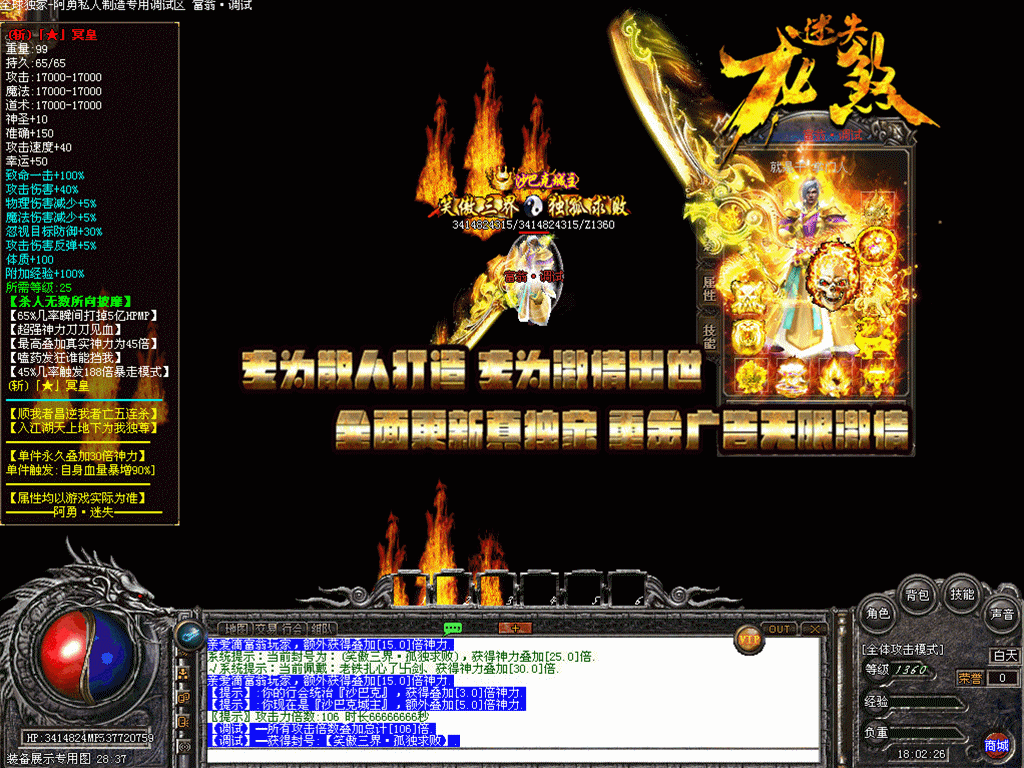
Task: Open the 商城 shop orb
Action: (996, 745)
